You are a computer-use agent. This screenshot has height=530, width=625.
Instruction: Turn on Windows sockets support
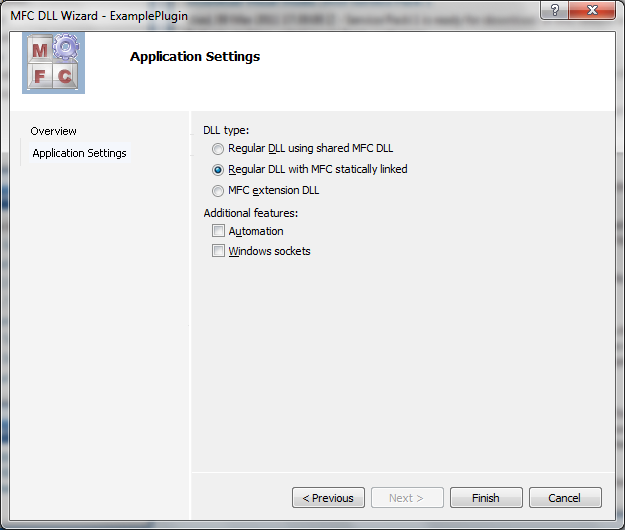(218, 252)
